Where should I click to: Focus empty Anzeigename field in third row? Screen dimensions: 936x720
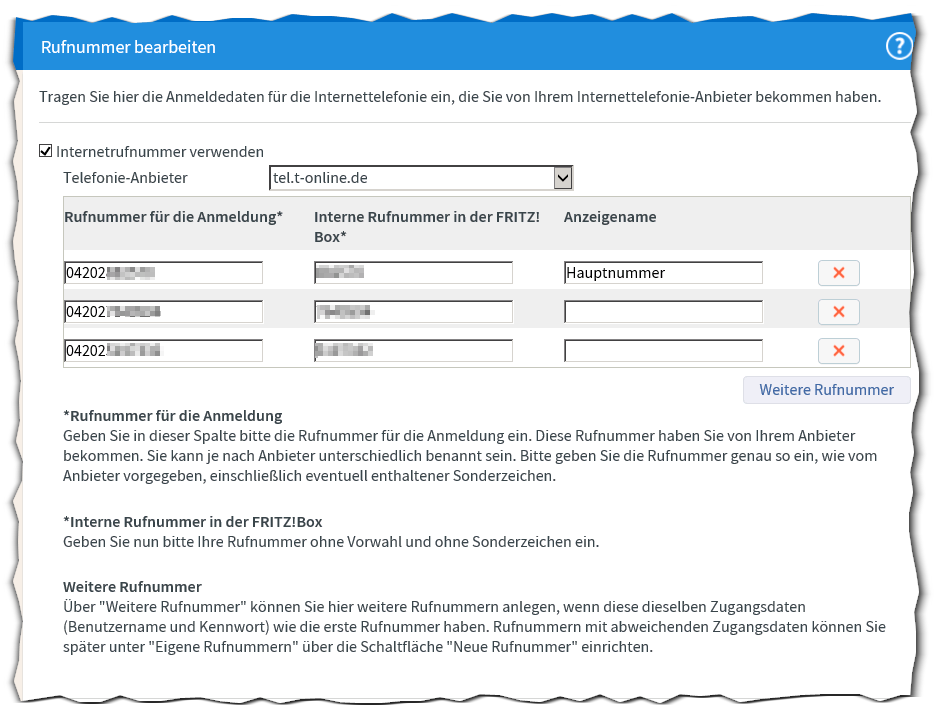pos(663,351)
